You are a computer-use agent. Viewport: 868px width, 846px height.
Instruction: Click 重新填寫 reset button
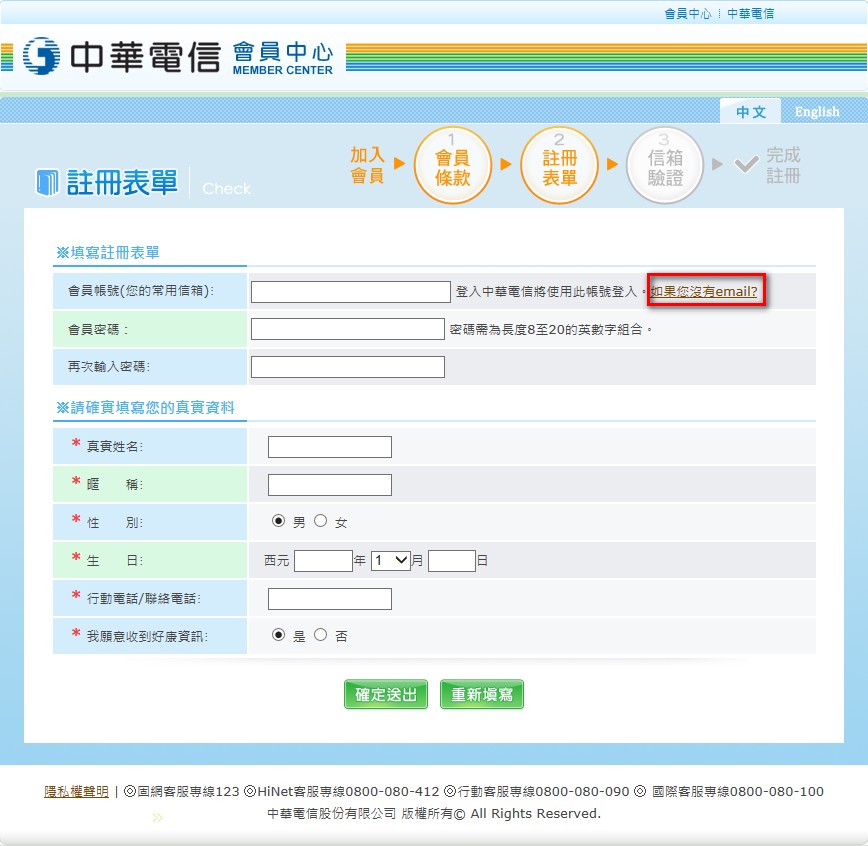(x=482, y=694)
